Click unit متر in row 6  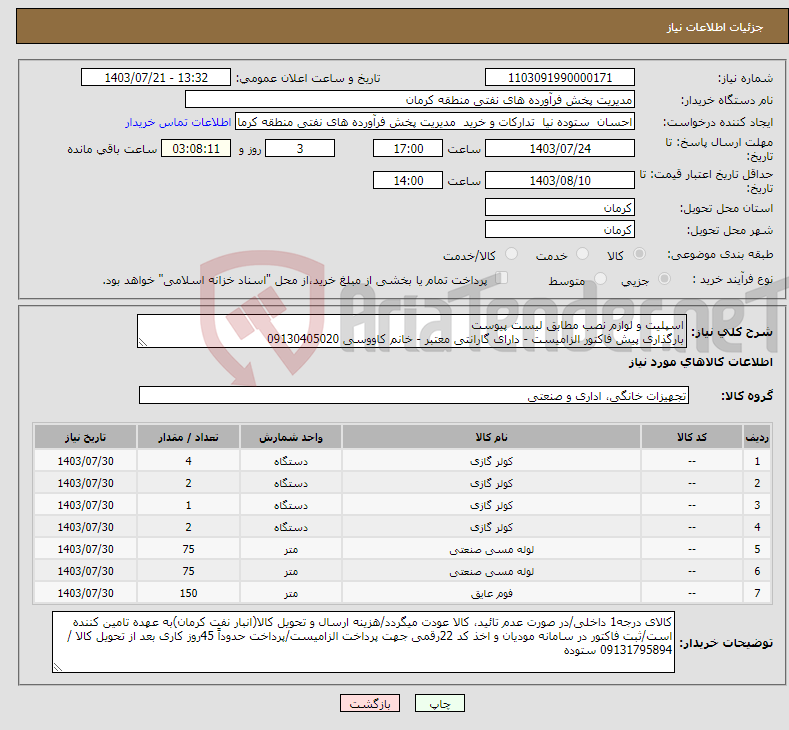pyautogui.click(x=290, y=572)
